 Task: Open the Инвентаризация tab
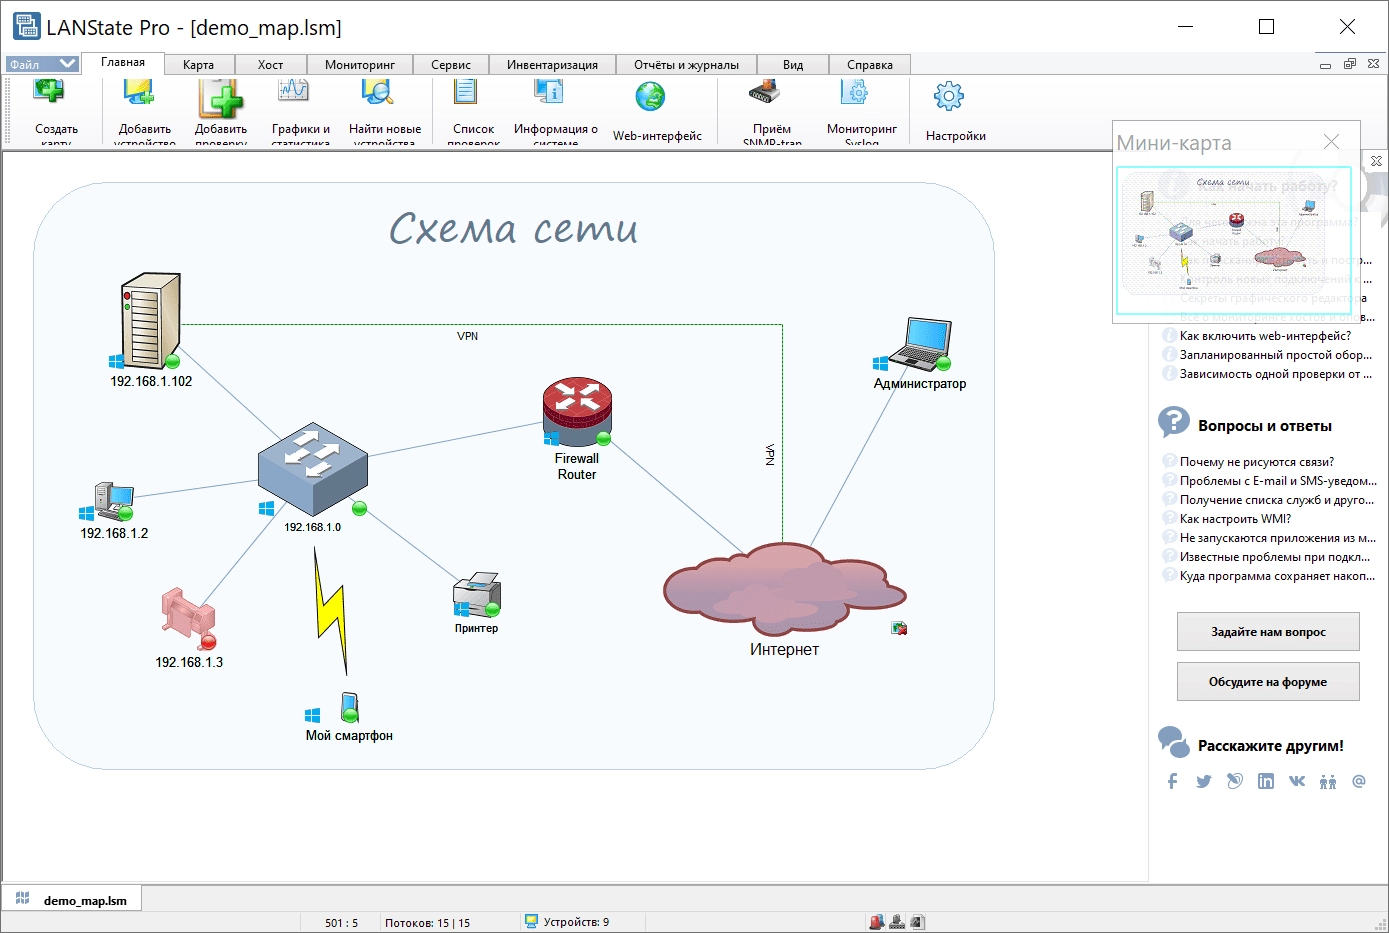pos(552,65)
